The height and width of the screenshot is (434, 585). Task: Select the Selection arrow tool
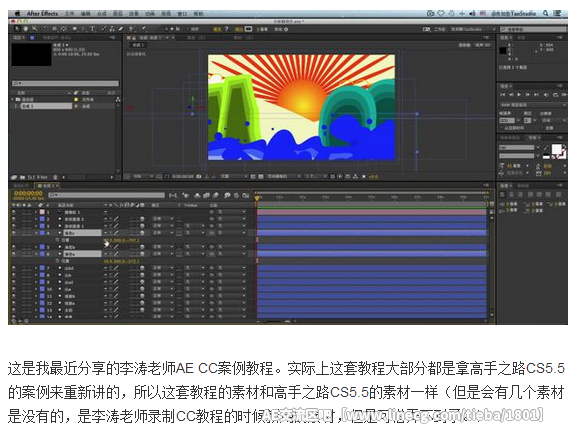point(16,29)
